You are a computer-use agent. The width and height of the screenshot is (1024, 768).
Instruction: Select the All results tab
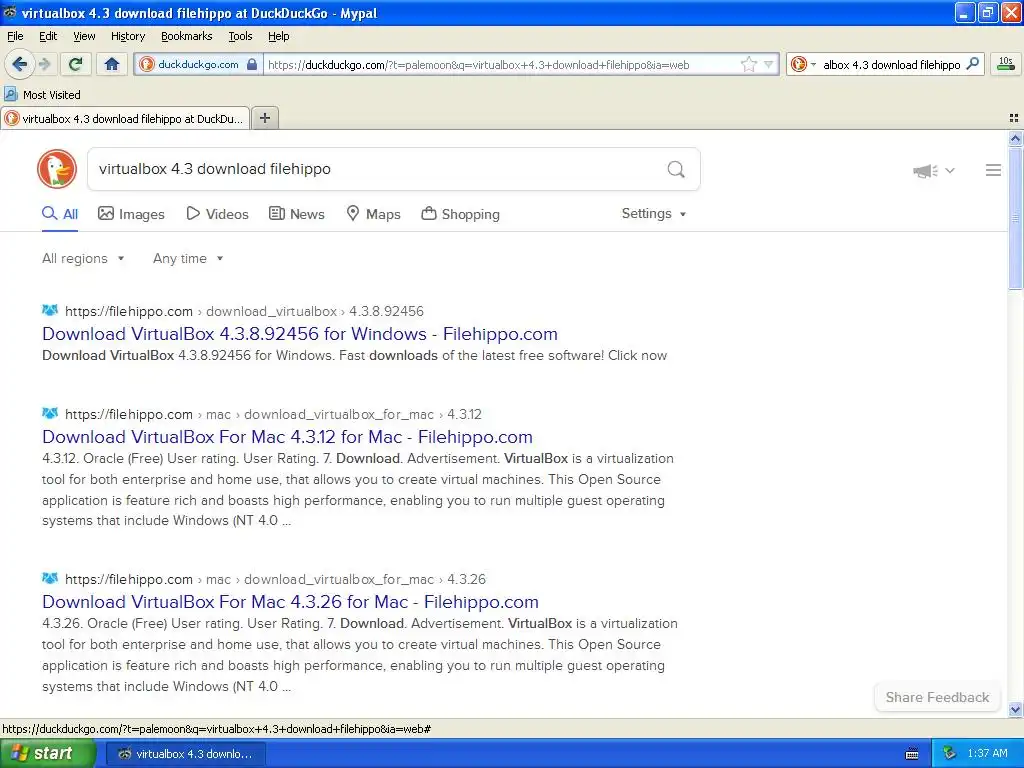coord(60,214)
